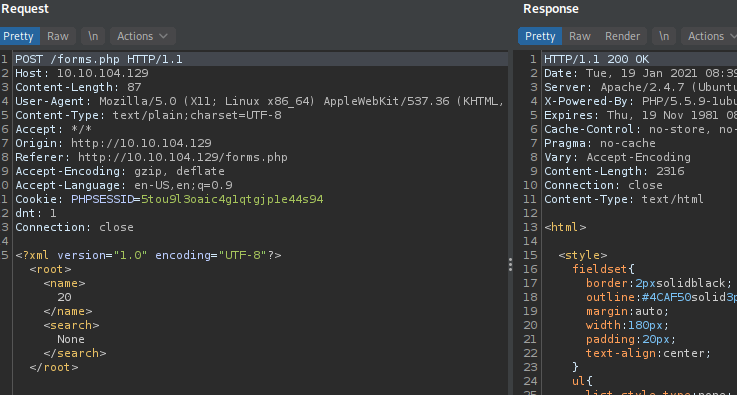737x395 pixels.
Task: Toggle \n display in Response pane
Action: [x=664, y=36]
